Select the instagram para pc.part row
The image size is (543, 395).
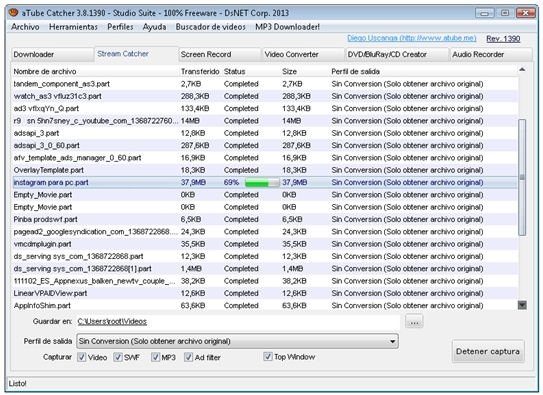pos(265,182)
